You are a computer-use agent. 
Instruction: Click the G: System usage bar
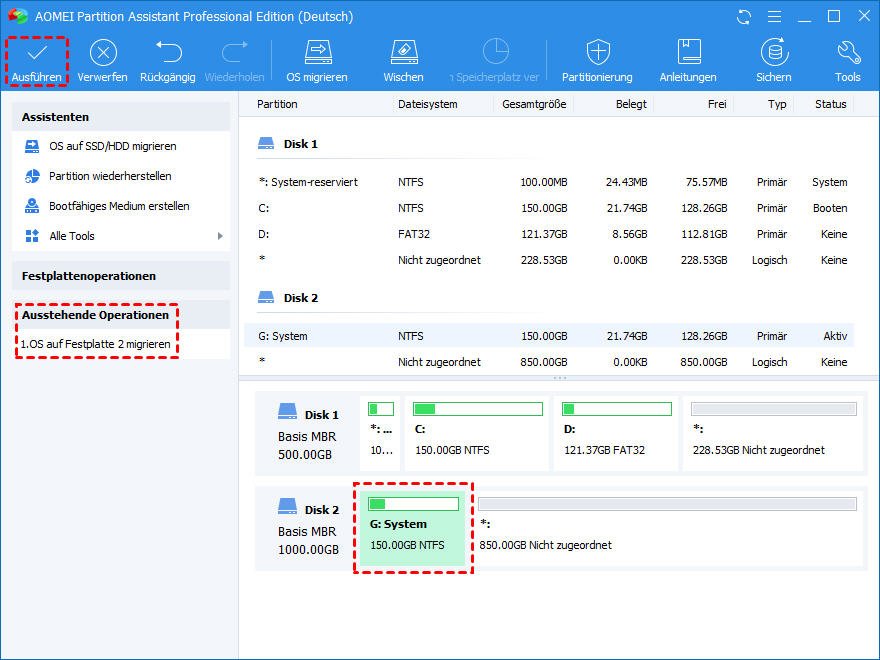click(x=413, y=503)
